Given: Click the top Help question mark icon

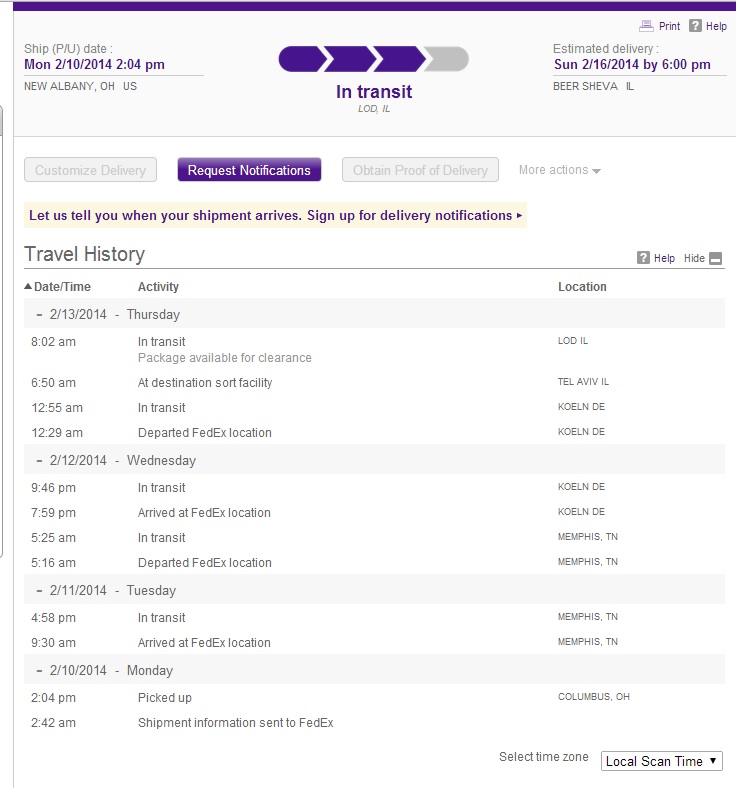Looking at the screenshot, I should [x=695, y=26].
